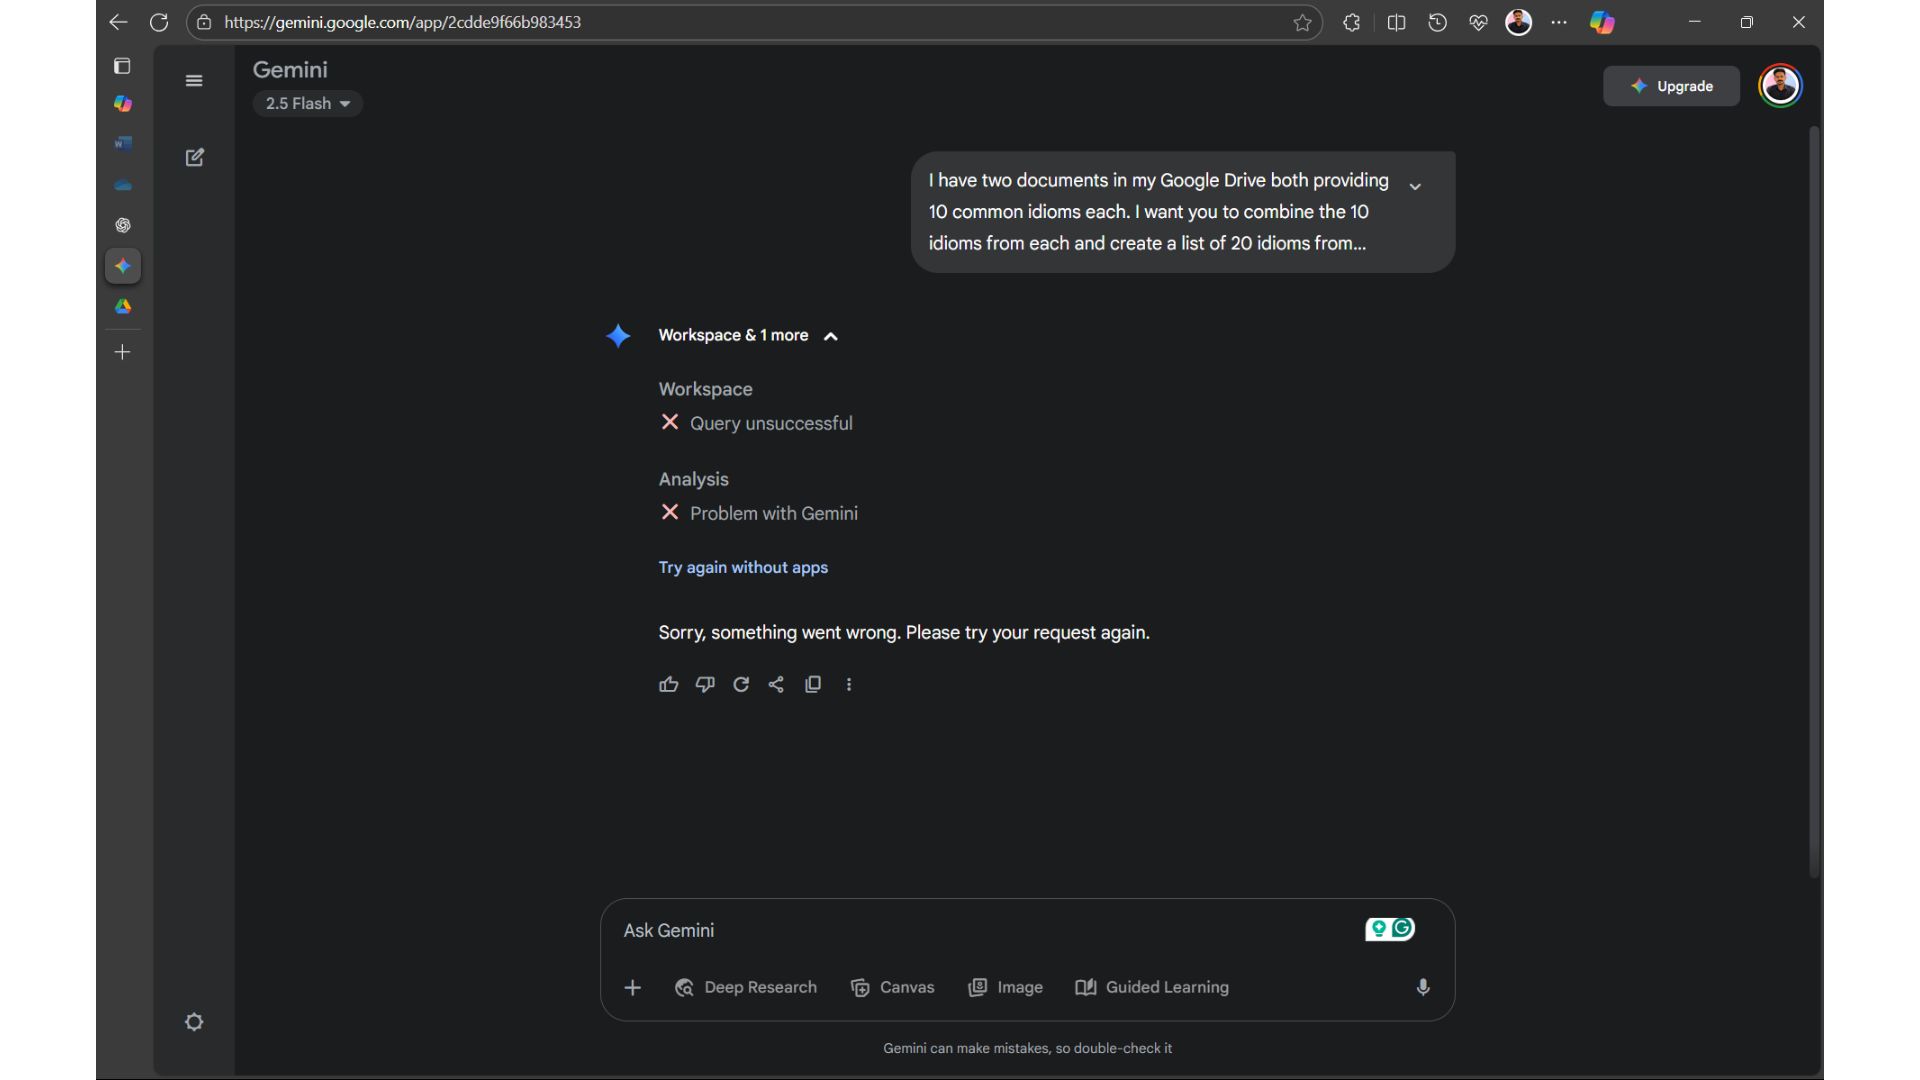The height and width of the screenshot is (1080, 1920).
Task: Bookmark this page with the star icon
Action: click(x=1302, y=22)
